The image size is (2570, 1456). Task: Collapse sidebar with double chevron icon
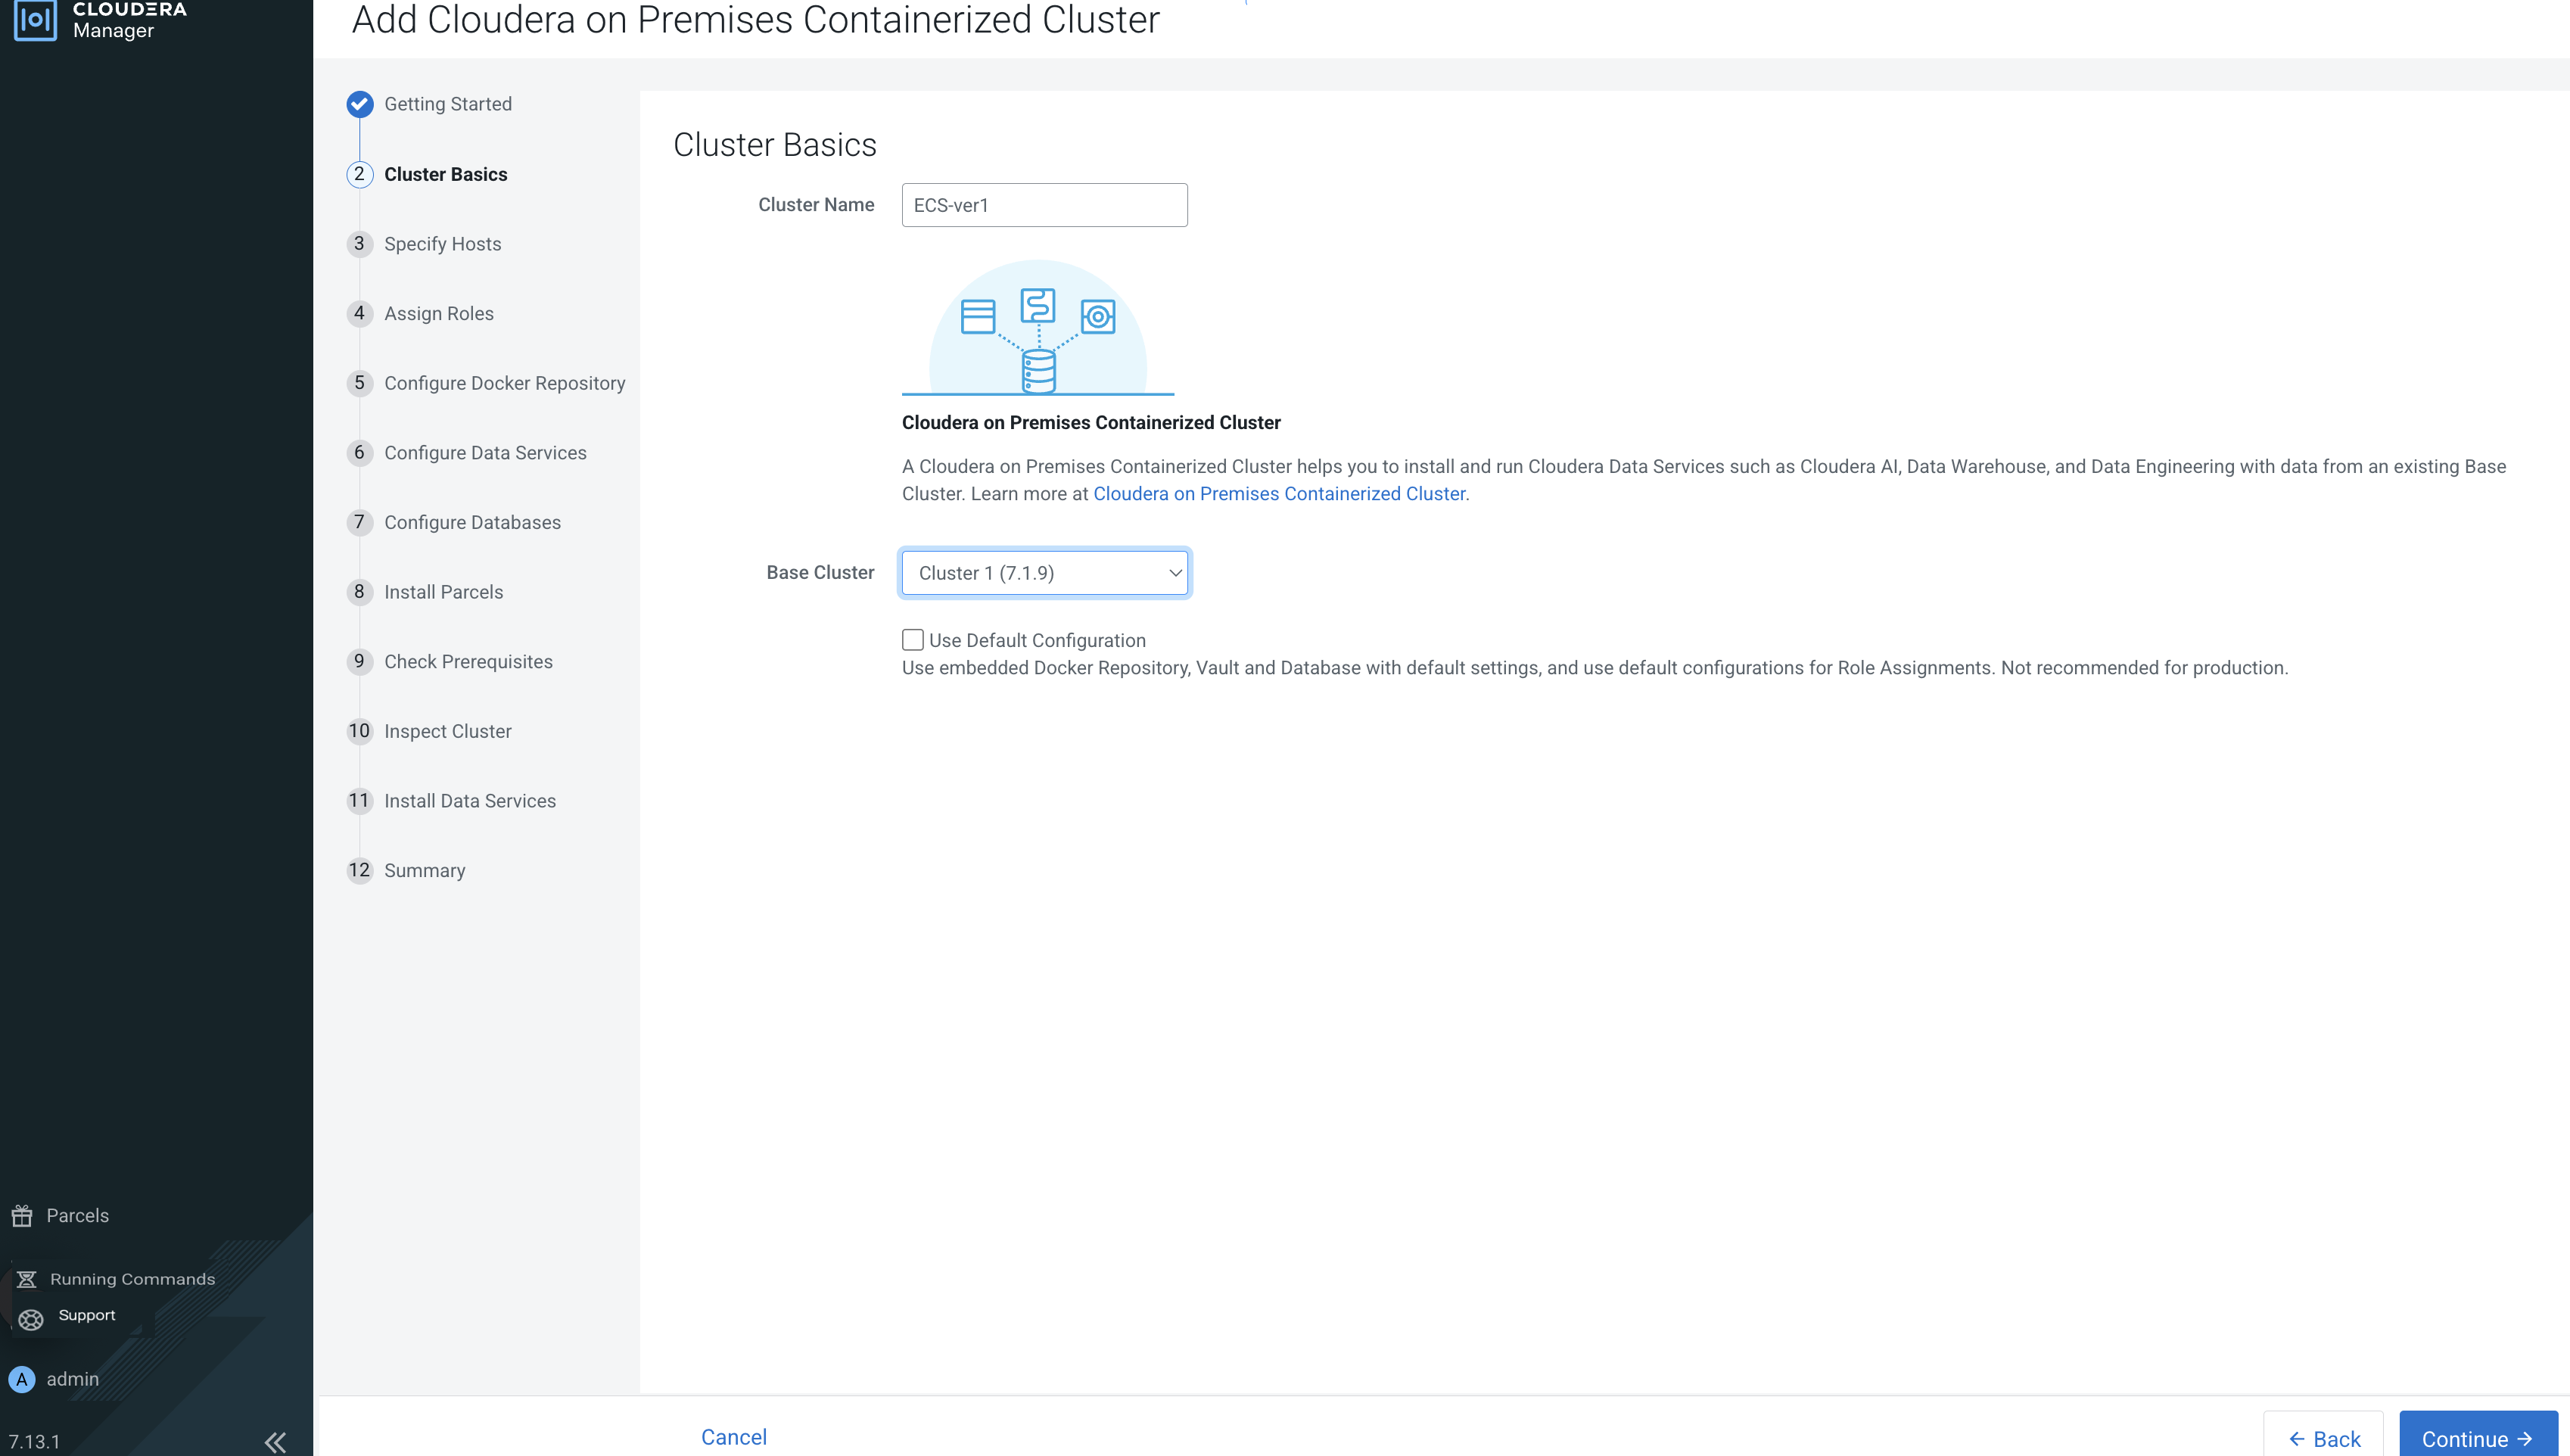pyautogui.click(x=275, y=1441)
